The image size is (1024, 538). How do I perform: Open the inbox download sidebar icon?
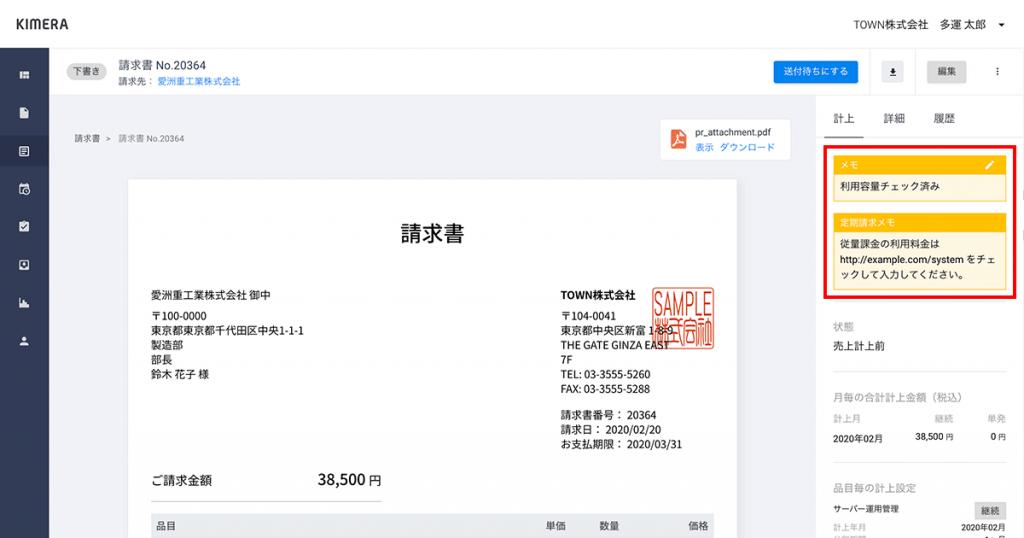click(x=24, y=265)
